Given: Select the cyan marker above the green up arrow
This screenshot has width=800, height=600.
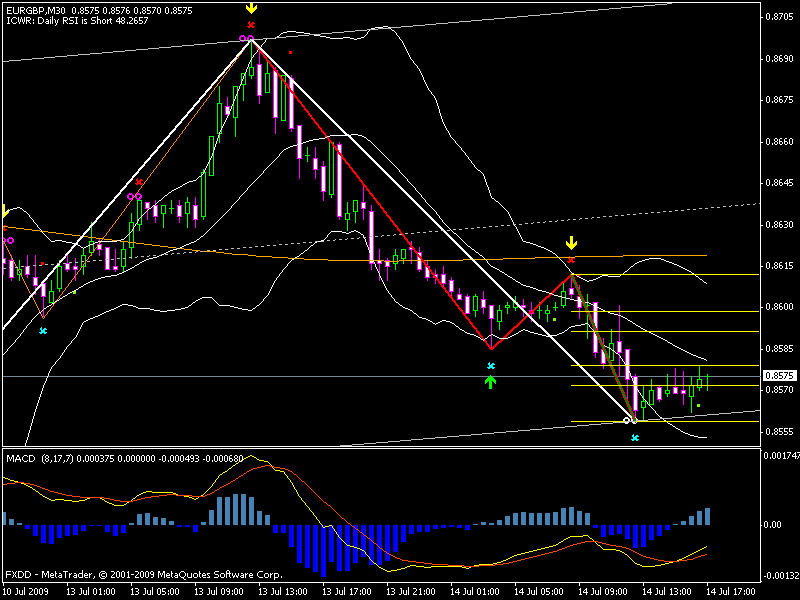Looking at the screenshot, I should 491,366.
